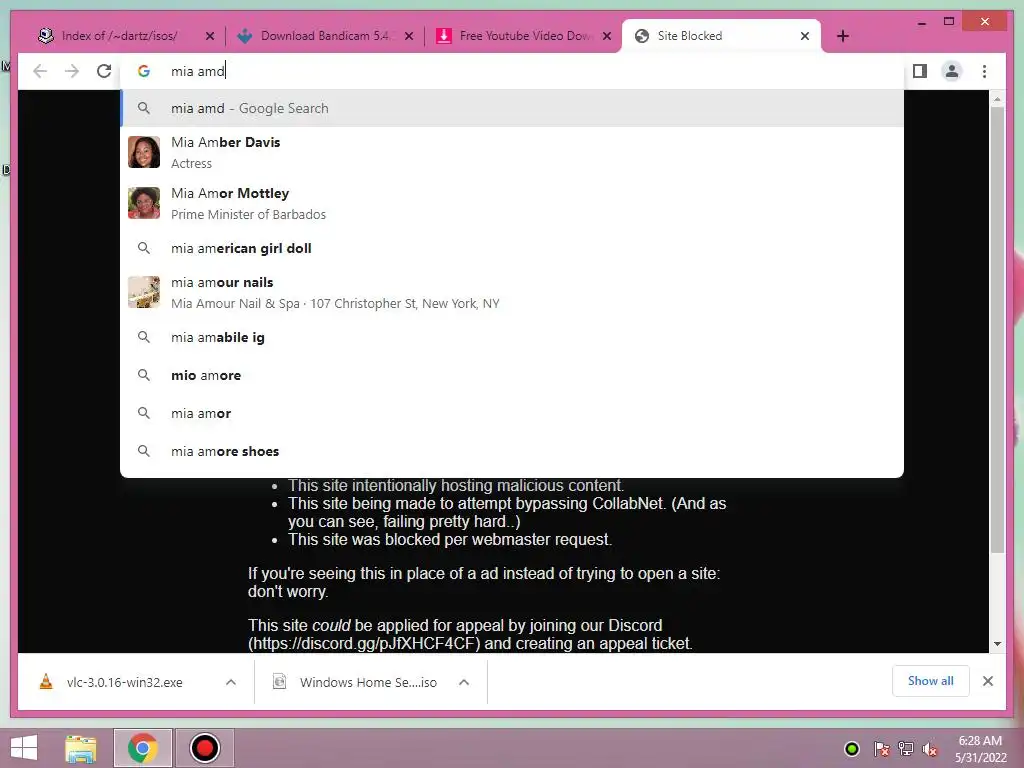Click the Discord appeal link text

(x=365, y=643)
